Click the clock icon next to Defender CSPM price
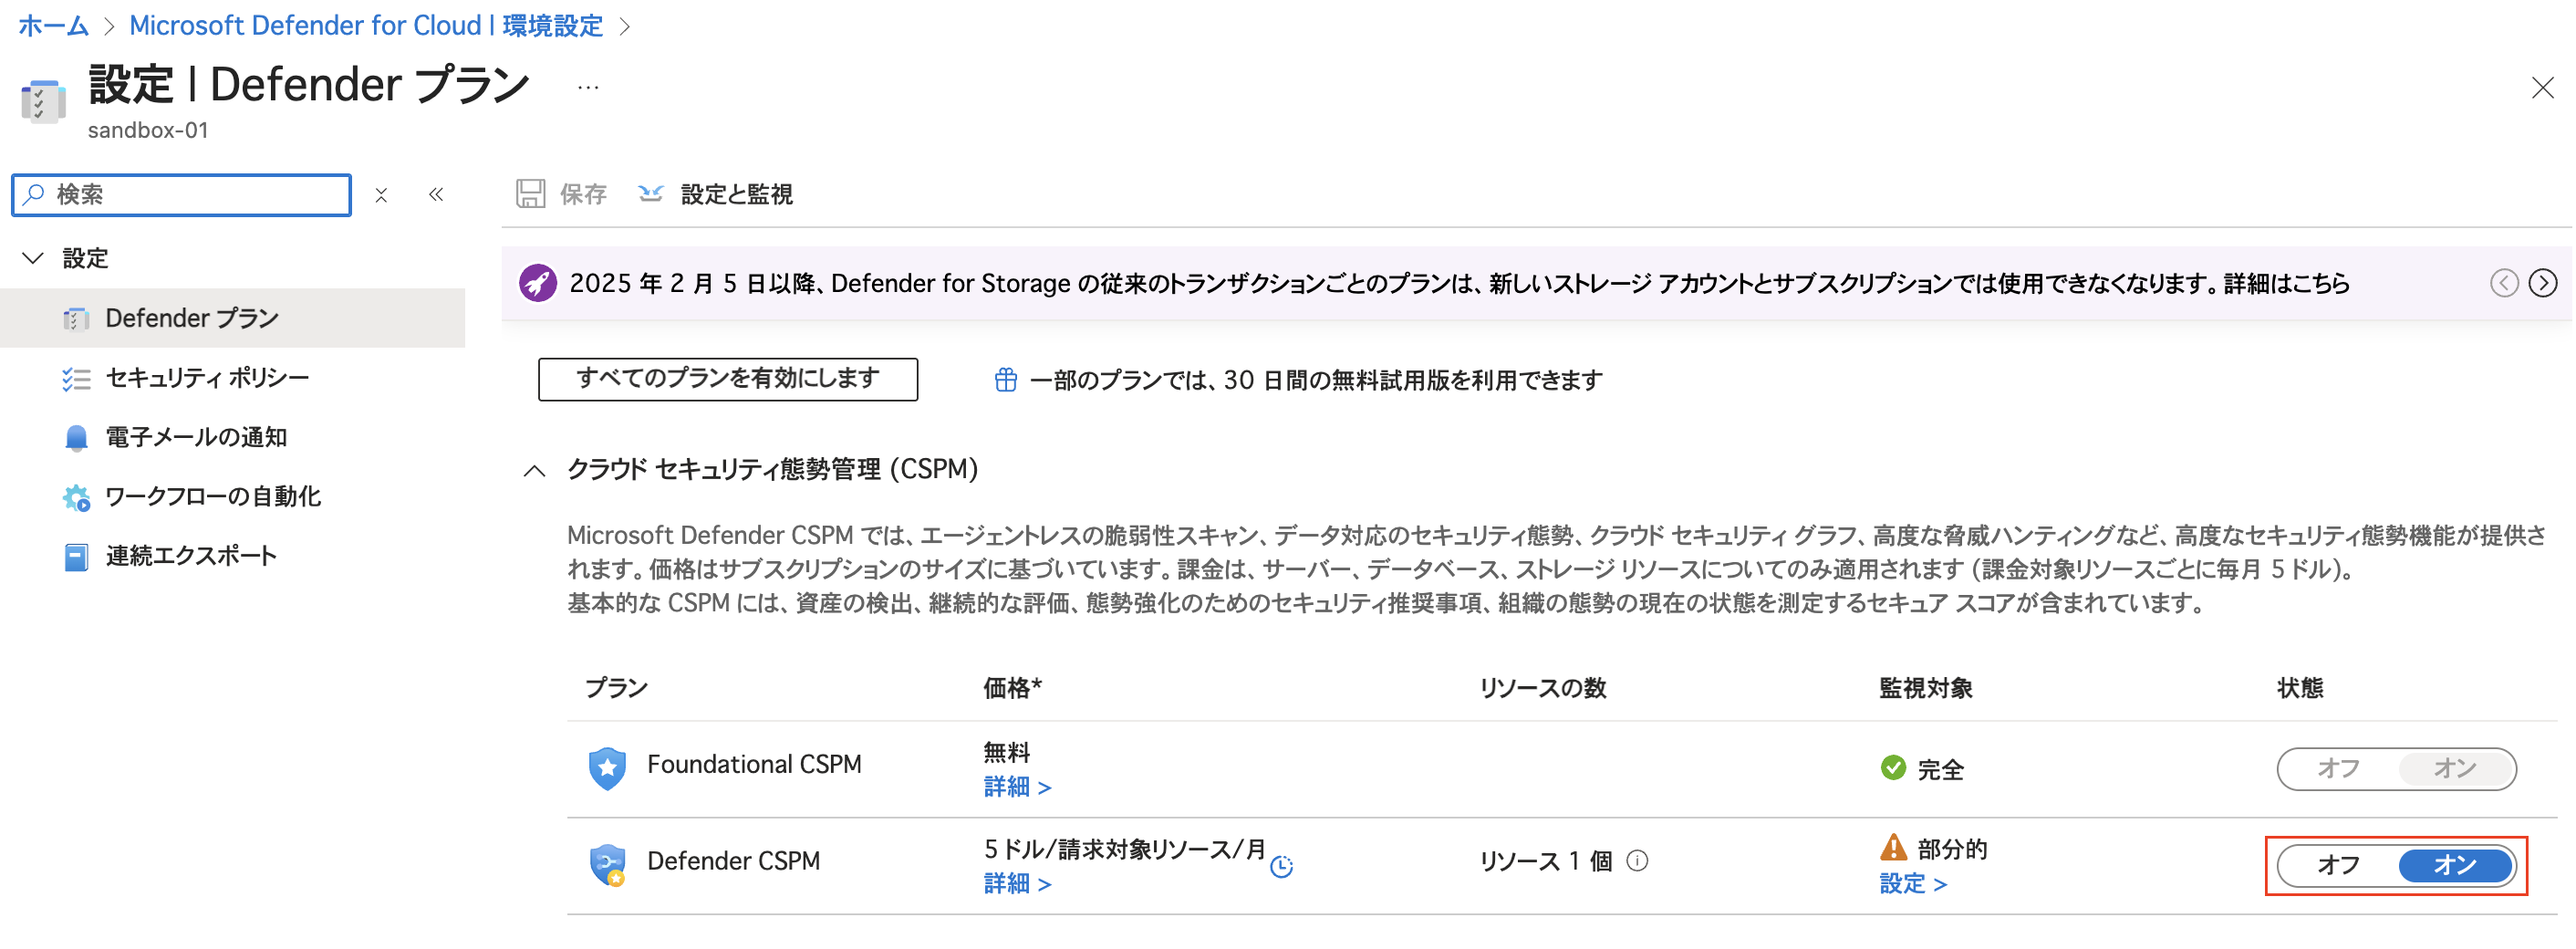The image size is (2576, 949). (x=1281, y=867)
